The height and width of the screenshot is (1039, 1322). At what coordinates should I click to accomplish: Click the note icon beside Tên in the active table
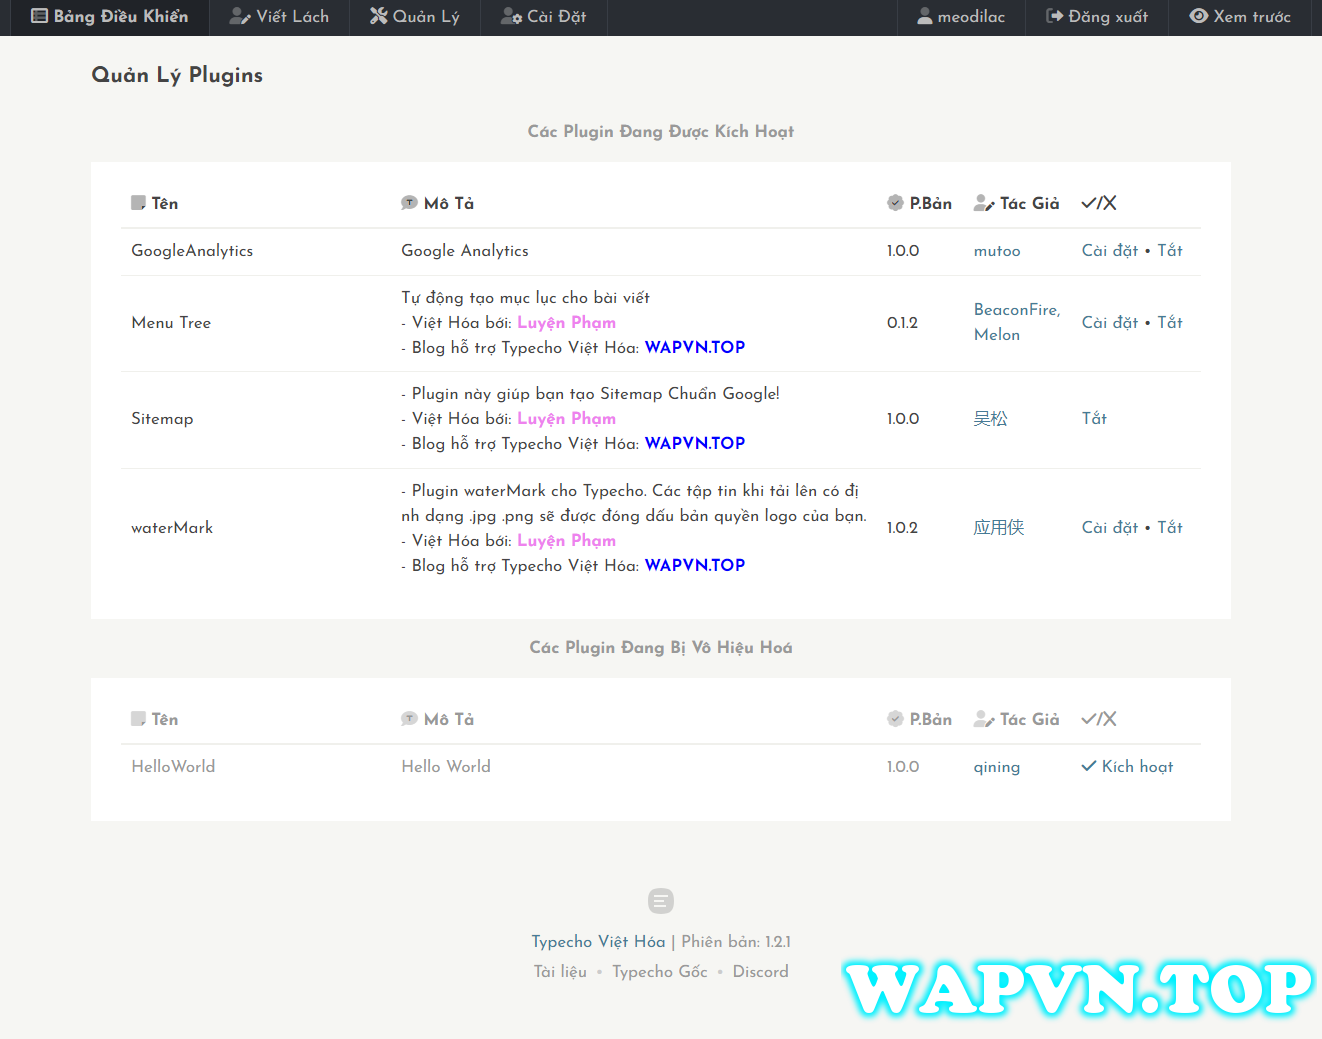pos(138,203)
